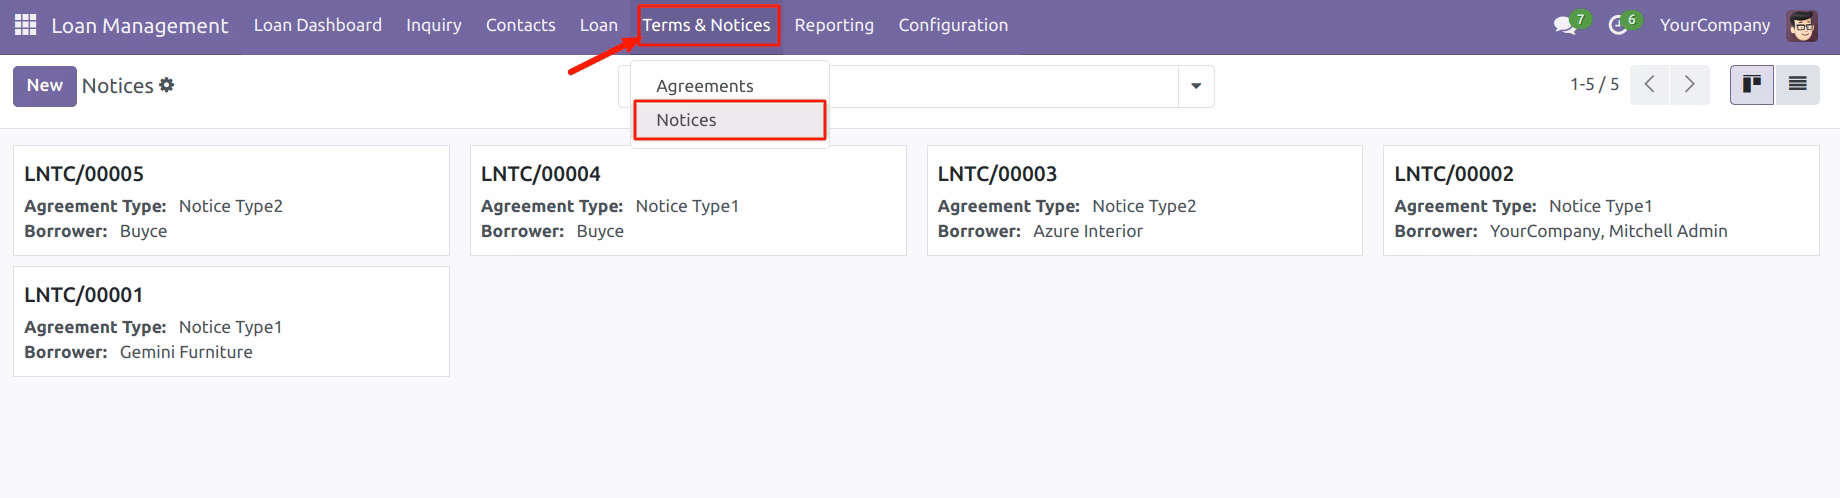
Task: Open the LNTC/00005 notice card
Action: tap(231, 200)
